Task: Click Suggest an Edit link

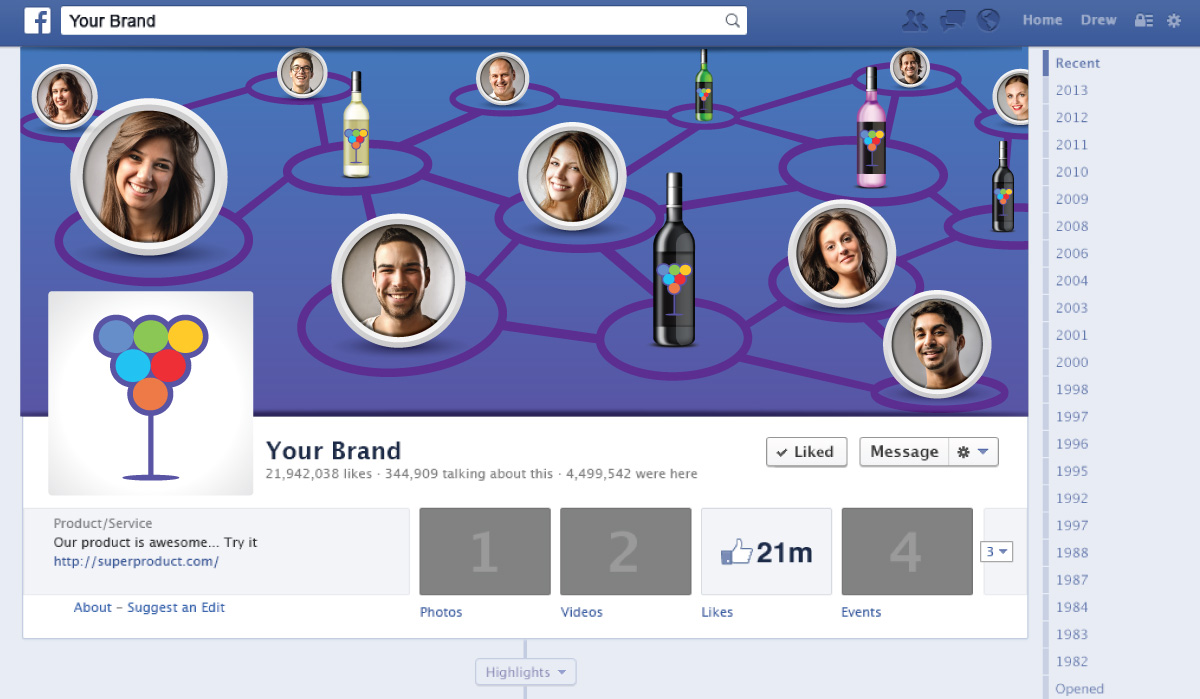Action: click(x=175, y=607)
